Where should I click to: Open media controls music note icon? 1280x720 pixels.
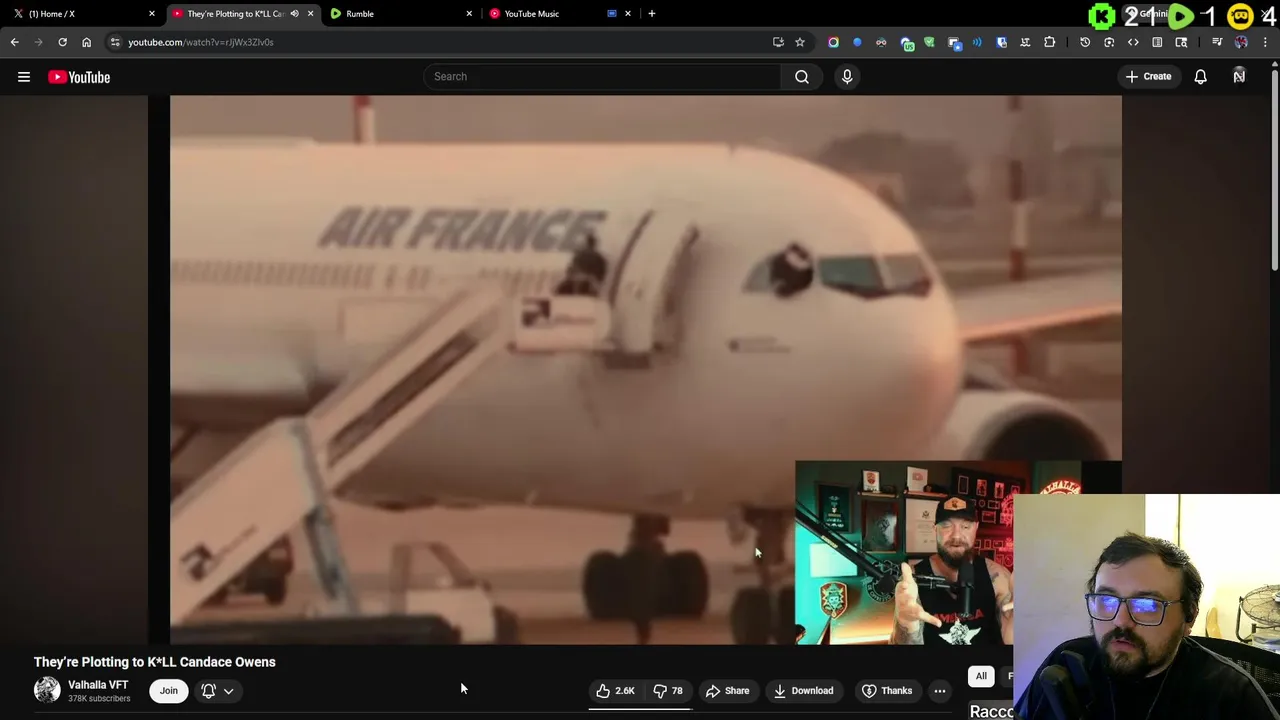coord(1217,42)
